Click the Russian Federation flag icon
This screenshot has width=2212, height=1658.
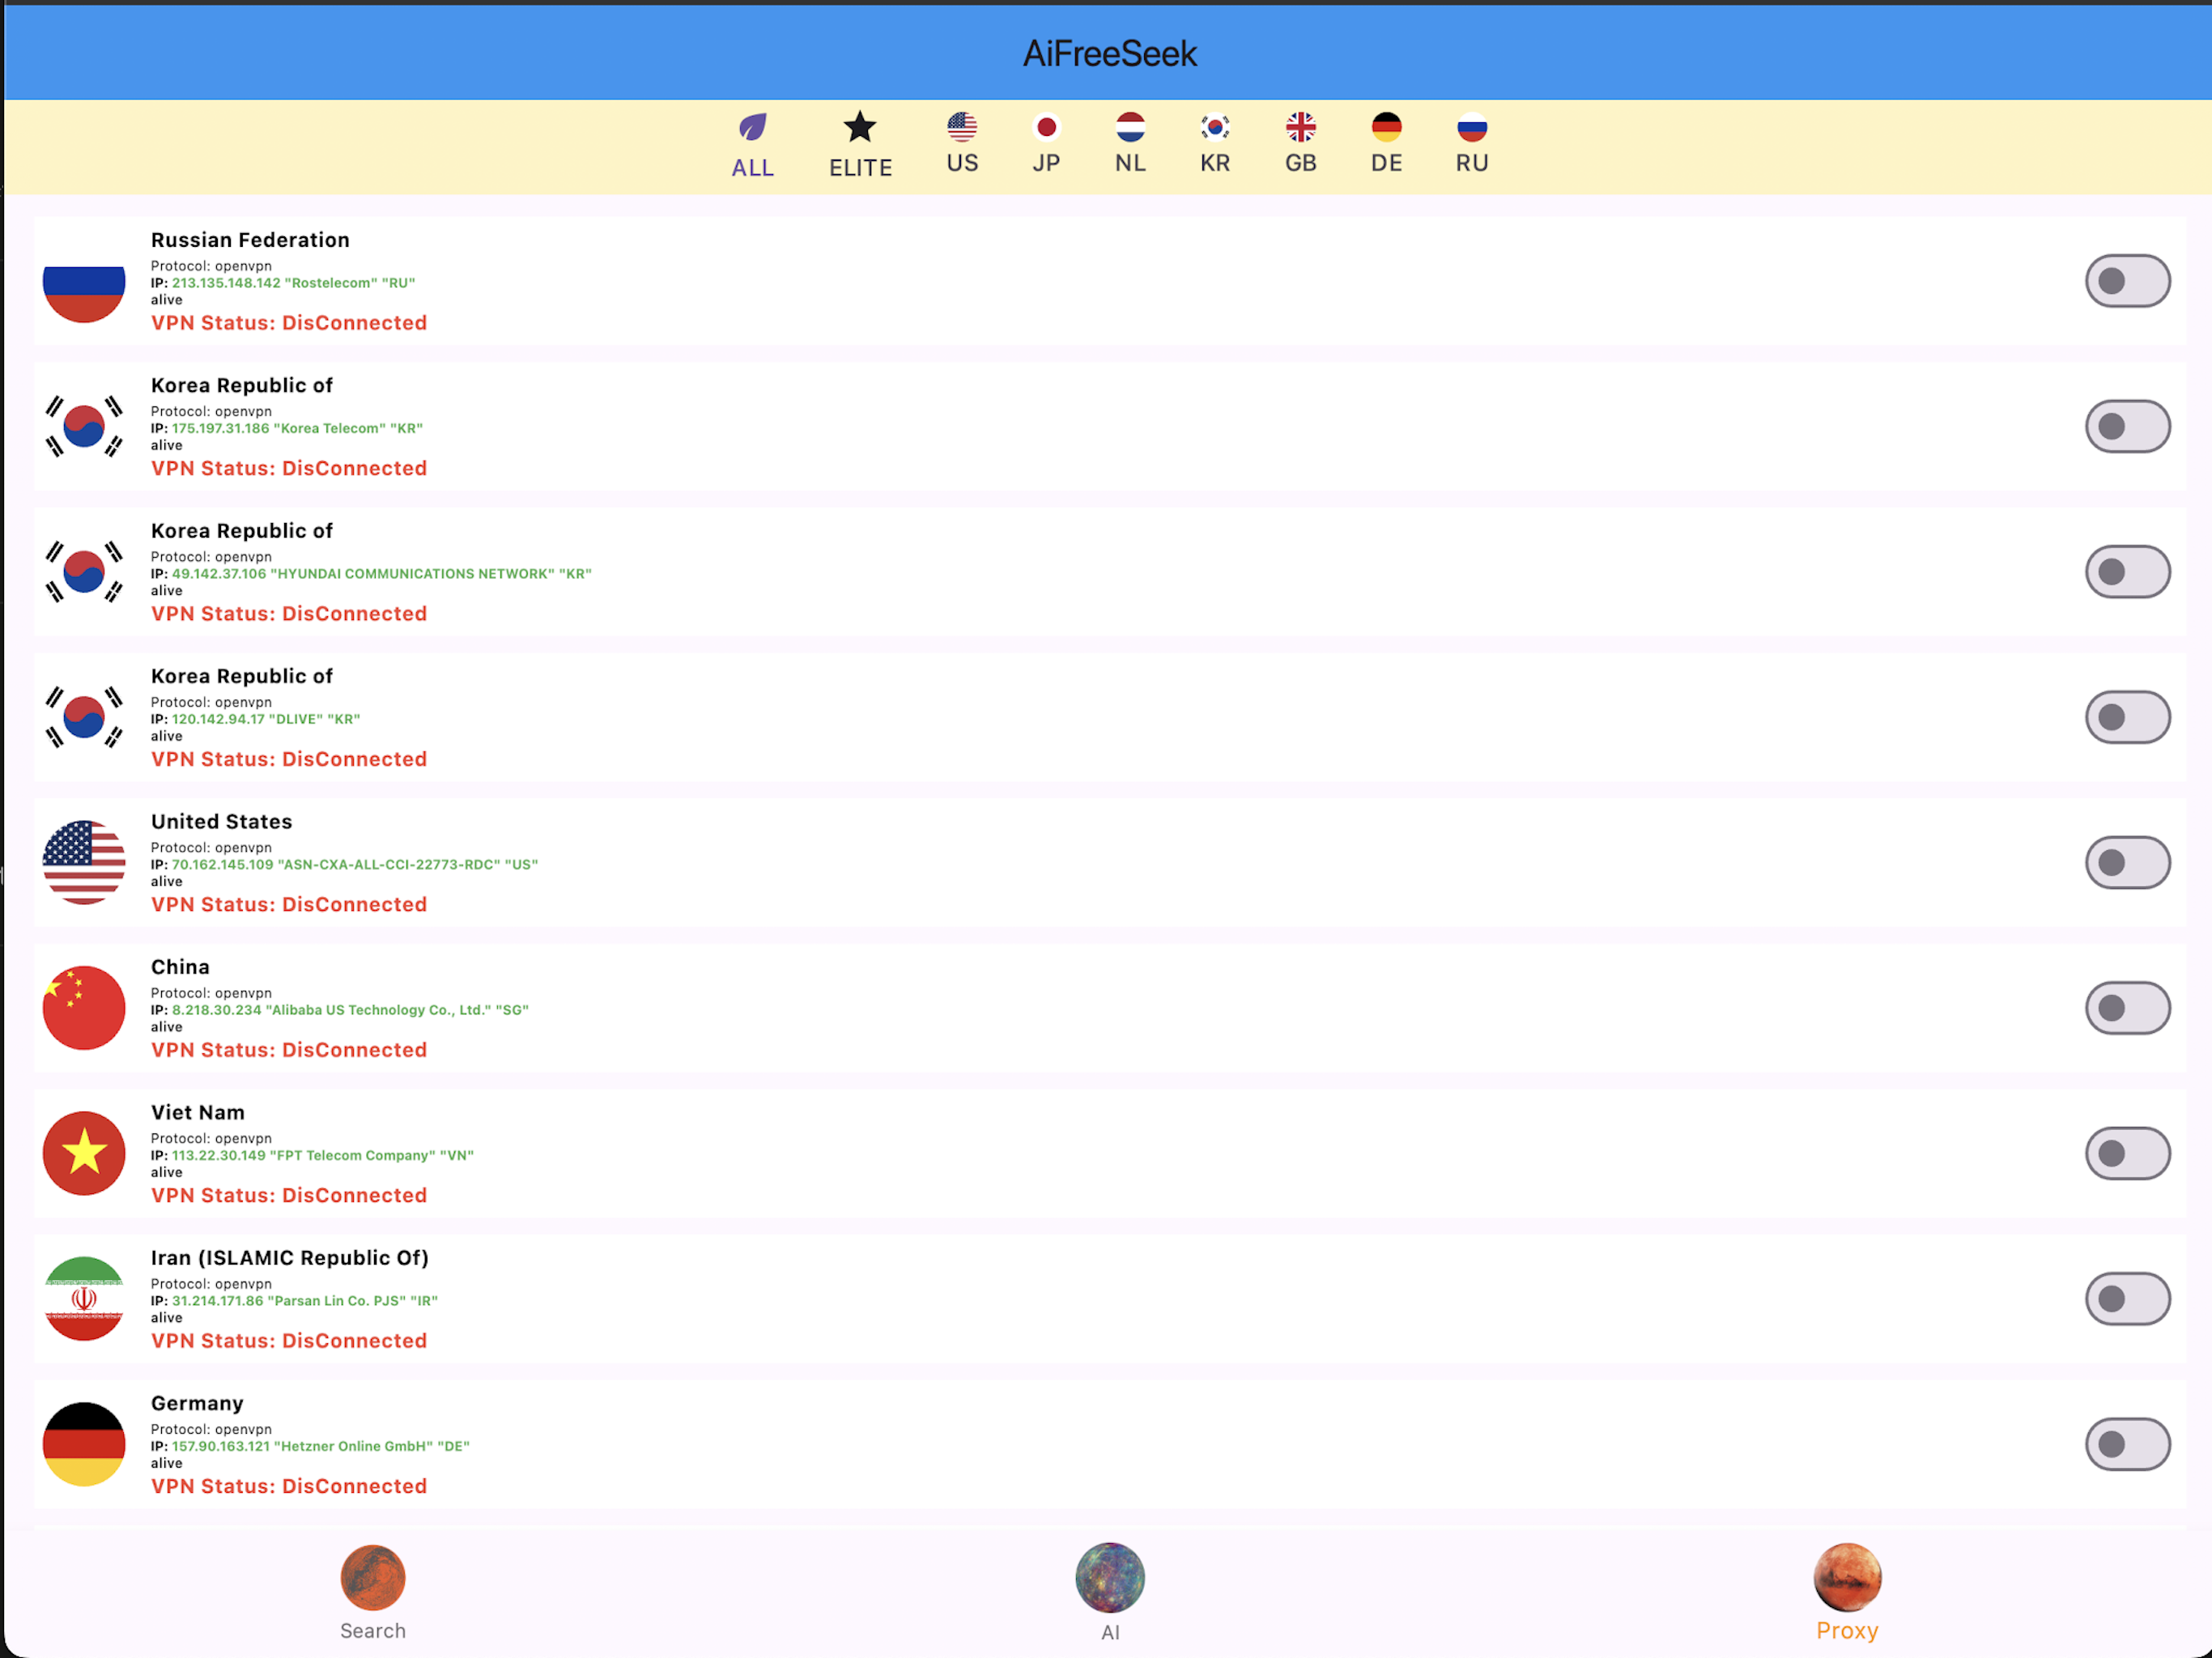pyautogui.click(x=84, y=281)
